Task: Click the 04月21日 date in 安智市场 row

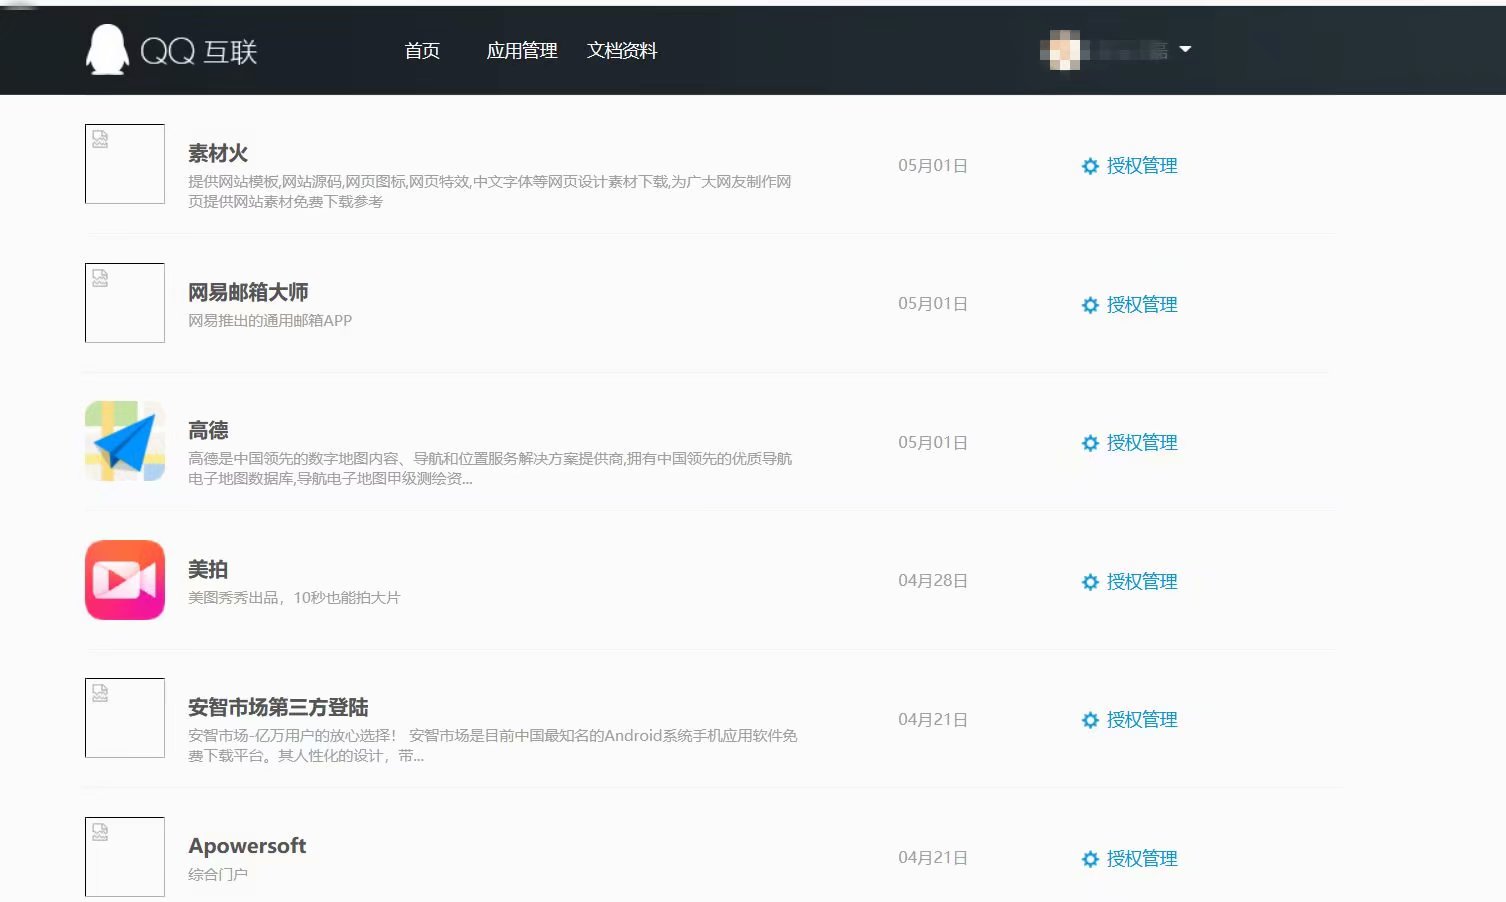Action: pos(933,720)
